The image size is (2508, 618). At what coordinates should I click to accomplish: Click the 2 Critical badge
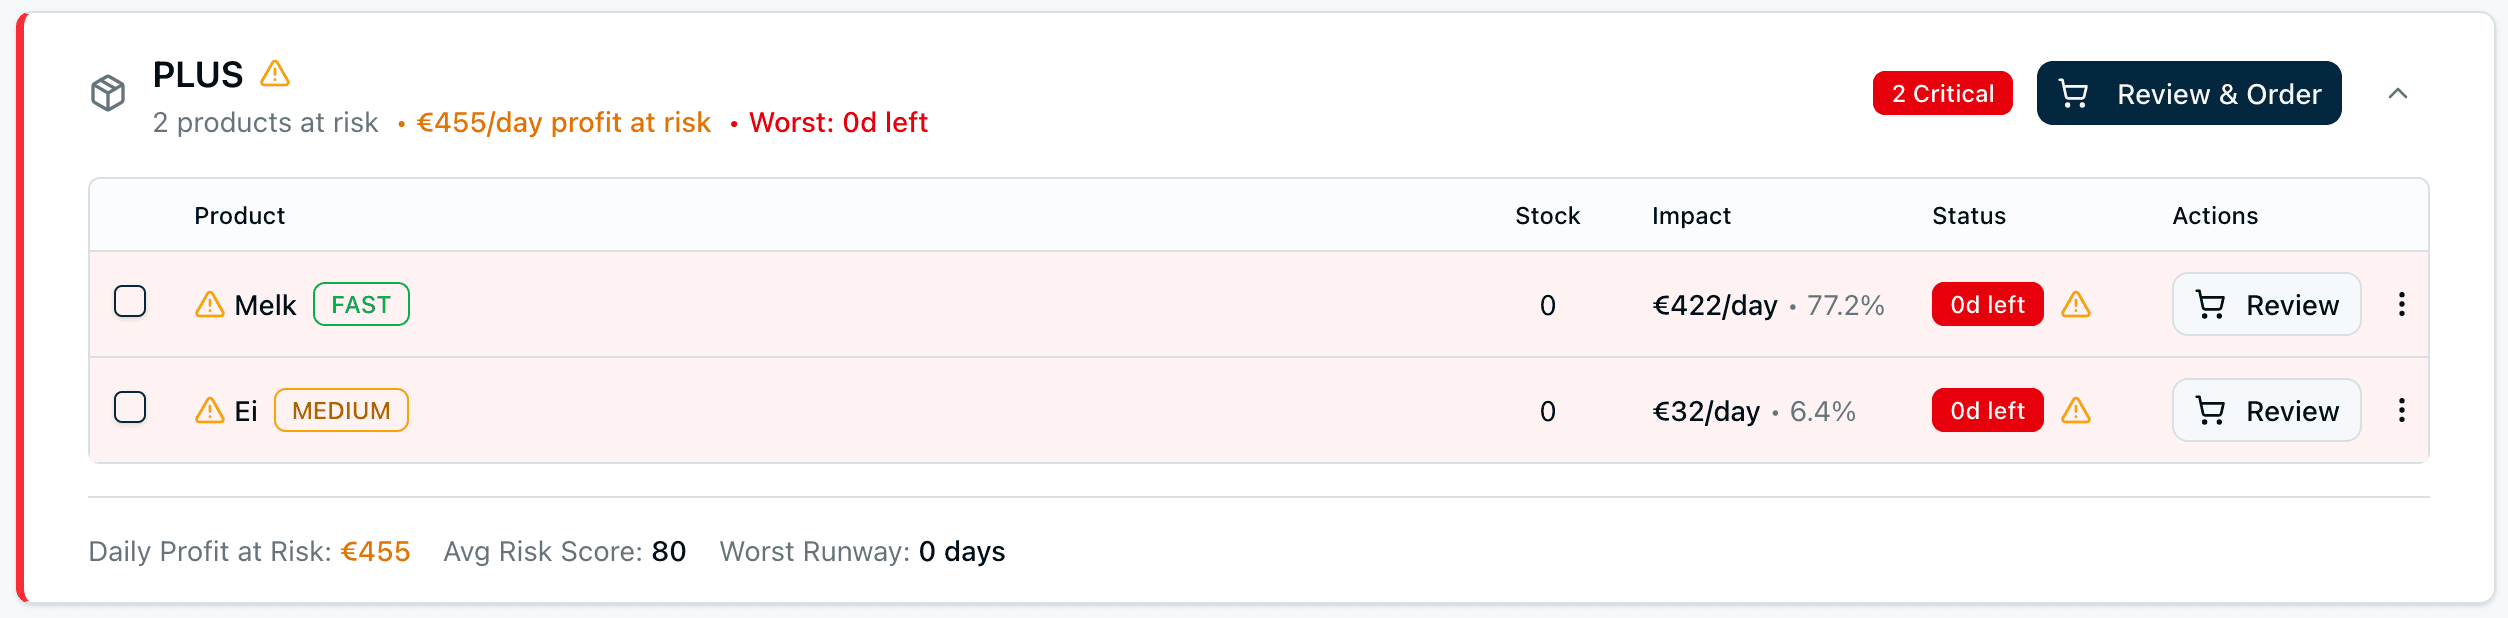coord(1941,93)
